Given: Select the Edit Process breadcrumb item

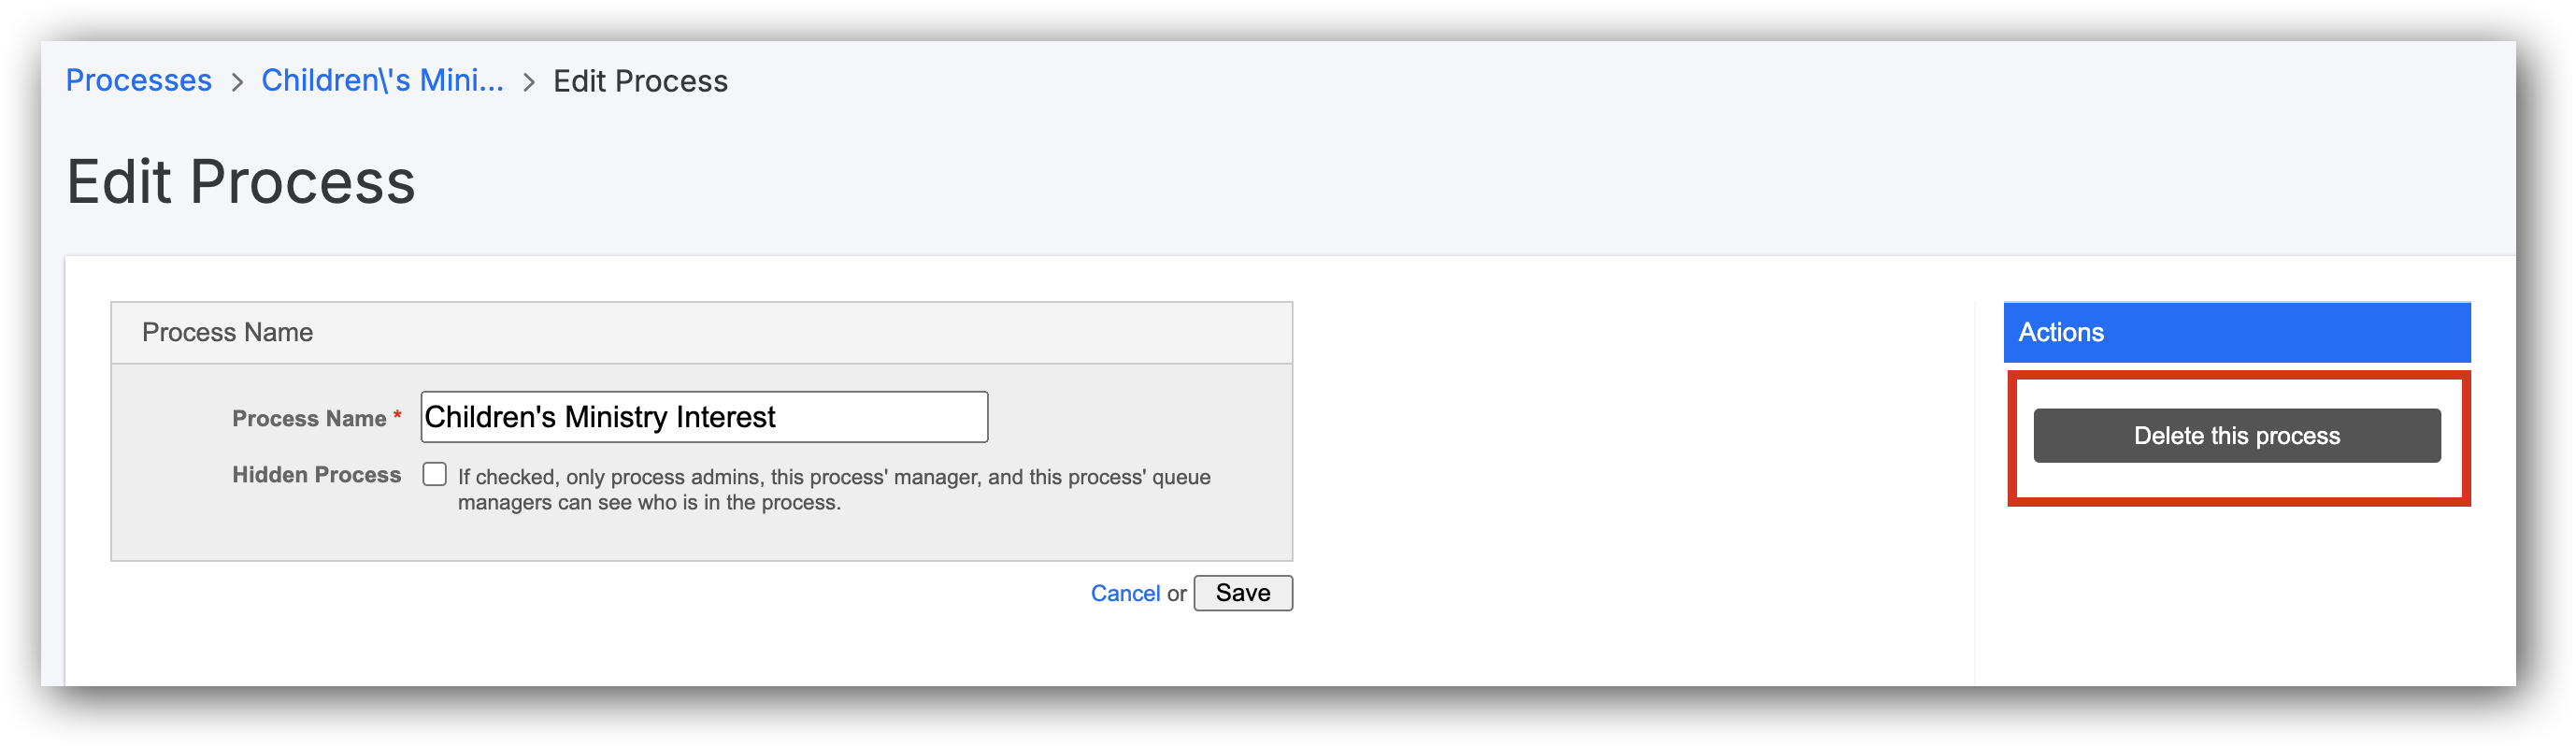Looking at the screenshot, I should point(641,80).
